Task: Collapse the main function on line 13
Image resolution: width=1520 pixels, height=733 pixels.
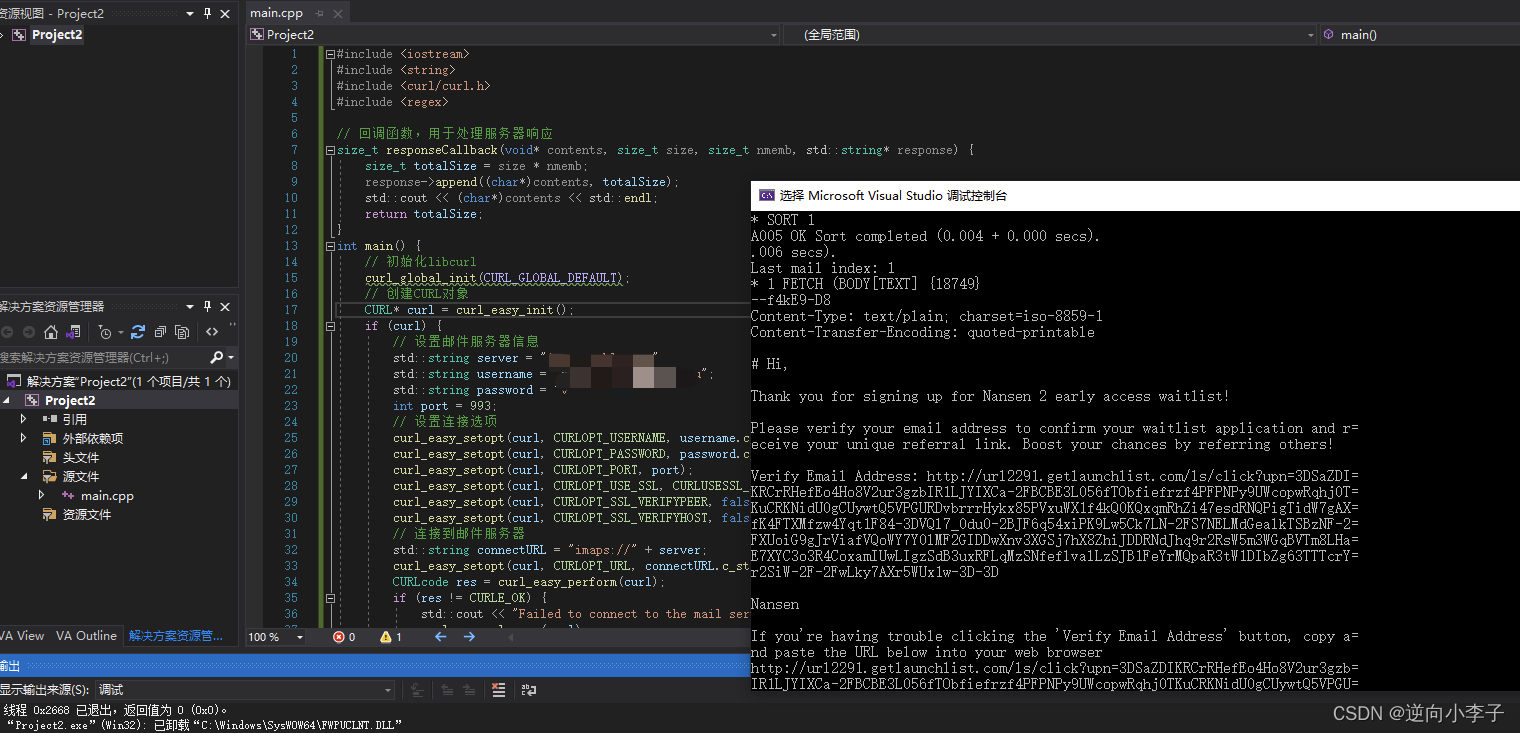Action: [330, 246]
